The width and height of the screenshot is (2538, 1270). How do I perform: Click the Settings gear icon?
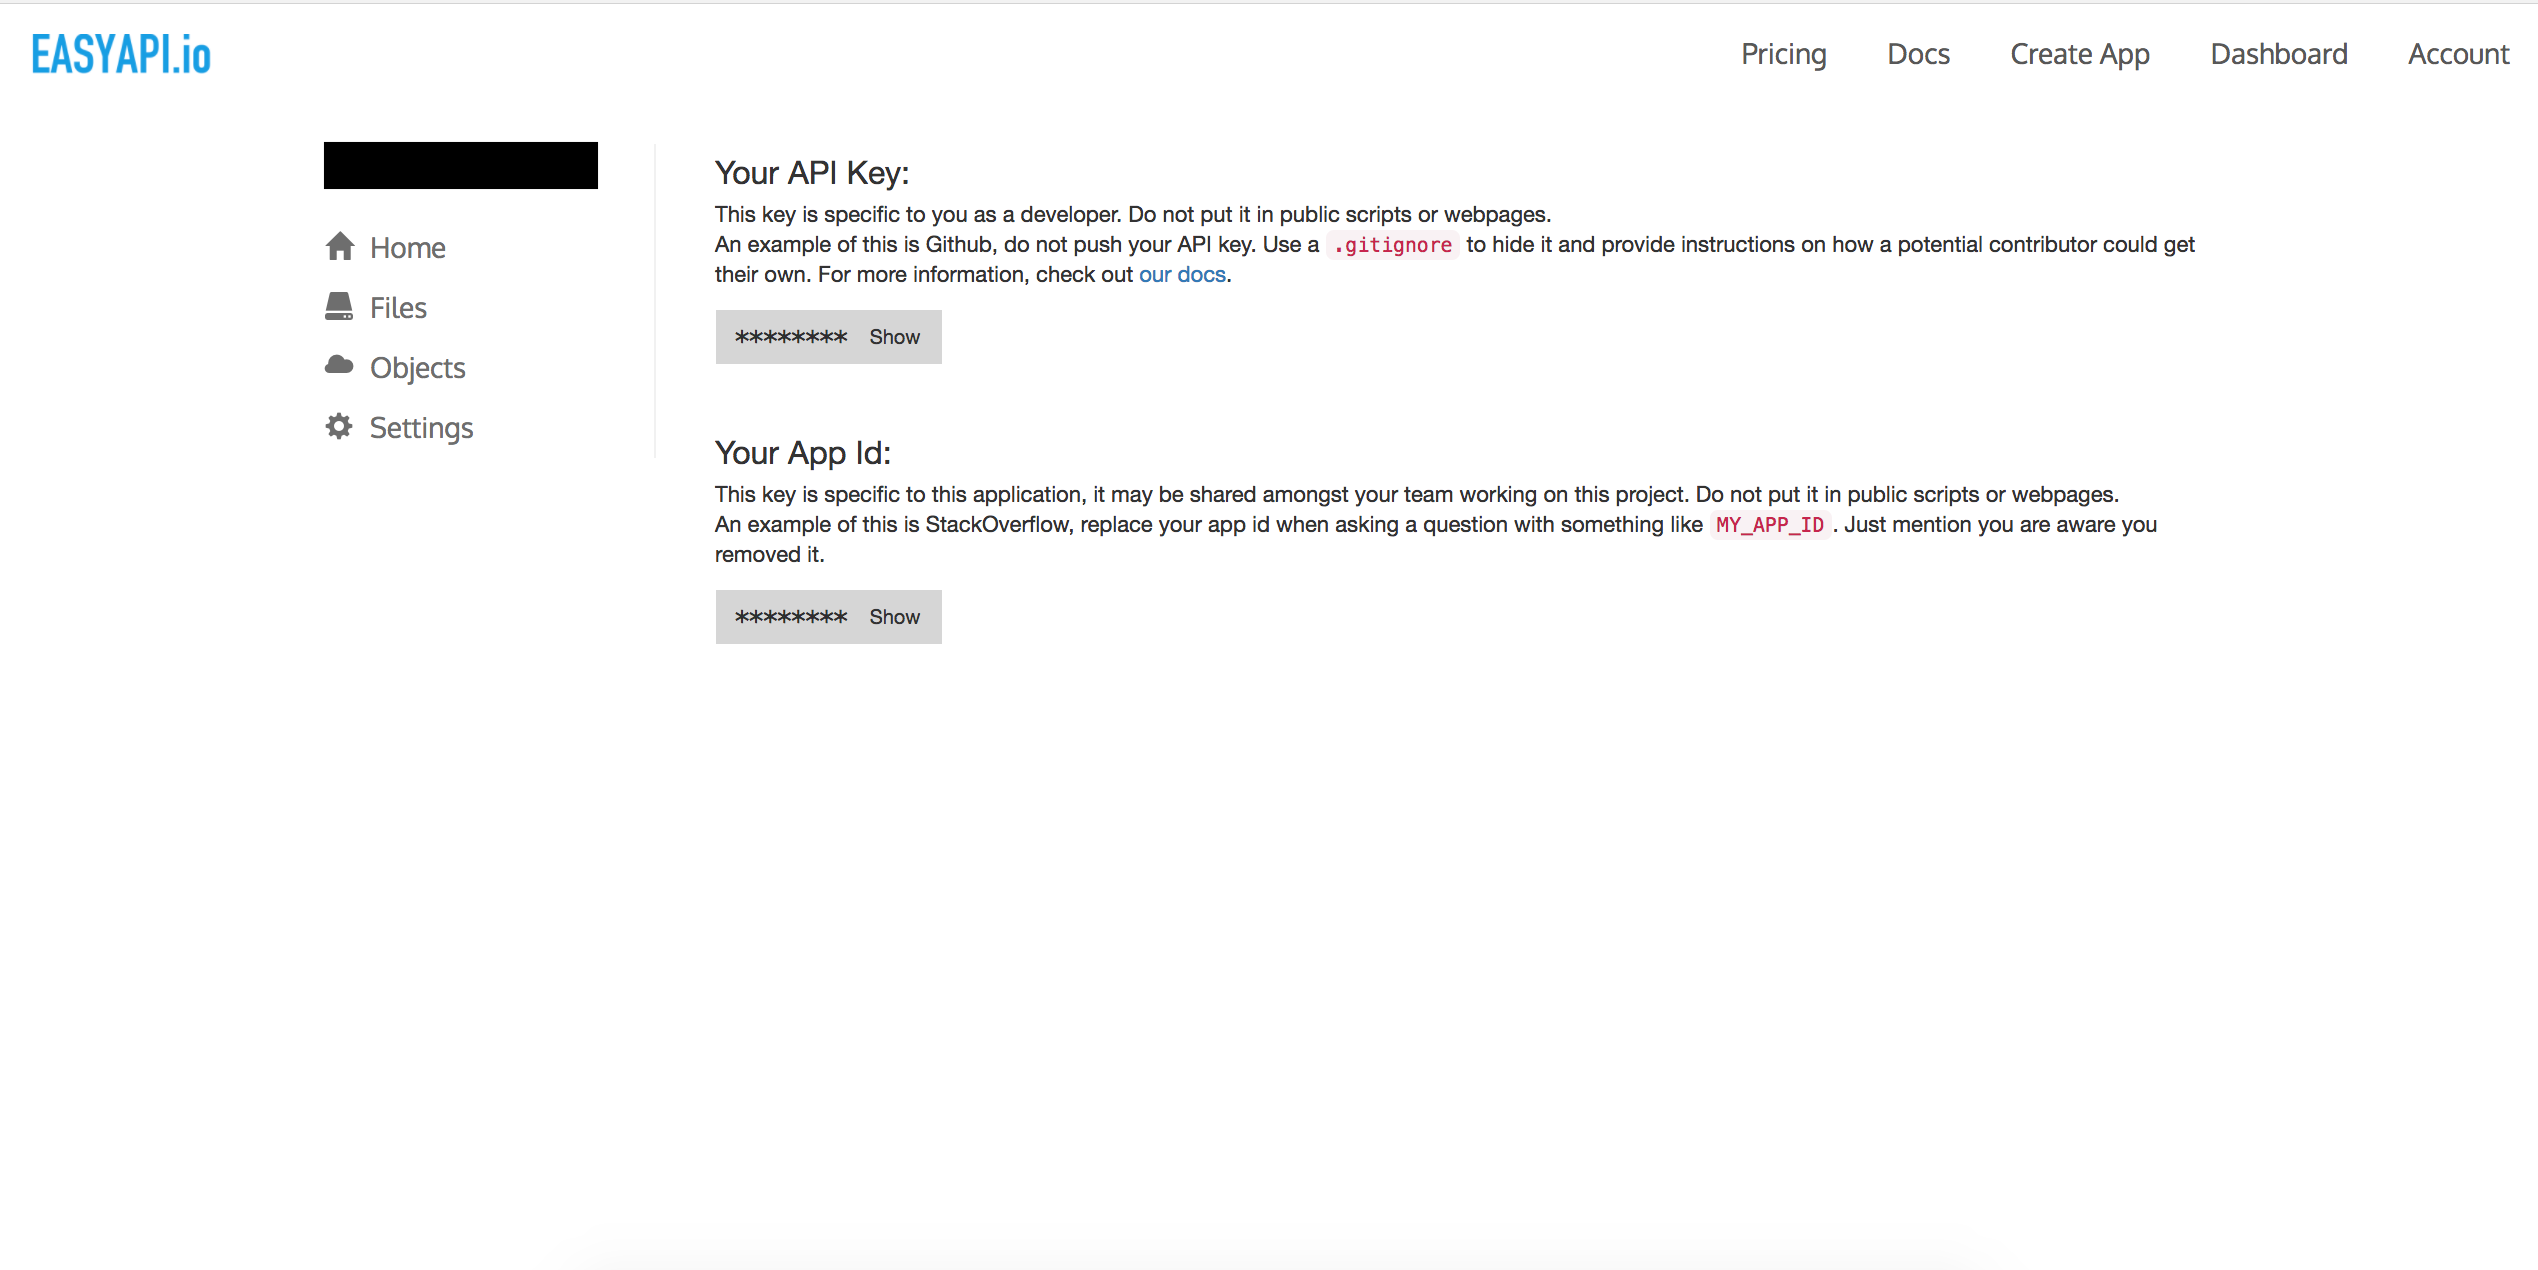339,426
